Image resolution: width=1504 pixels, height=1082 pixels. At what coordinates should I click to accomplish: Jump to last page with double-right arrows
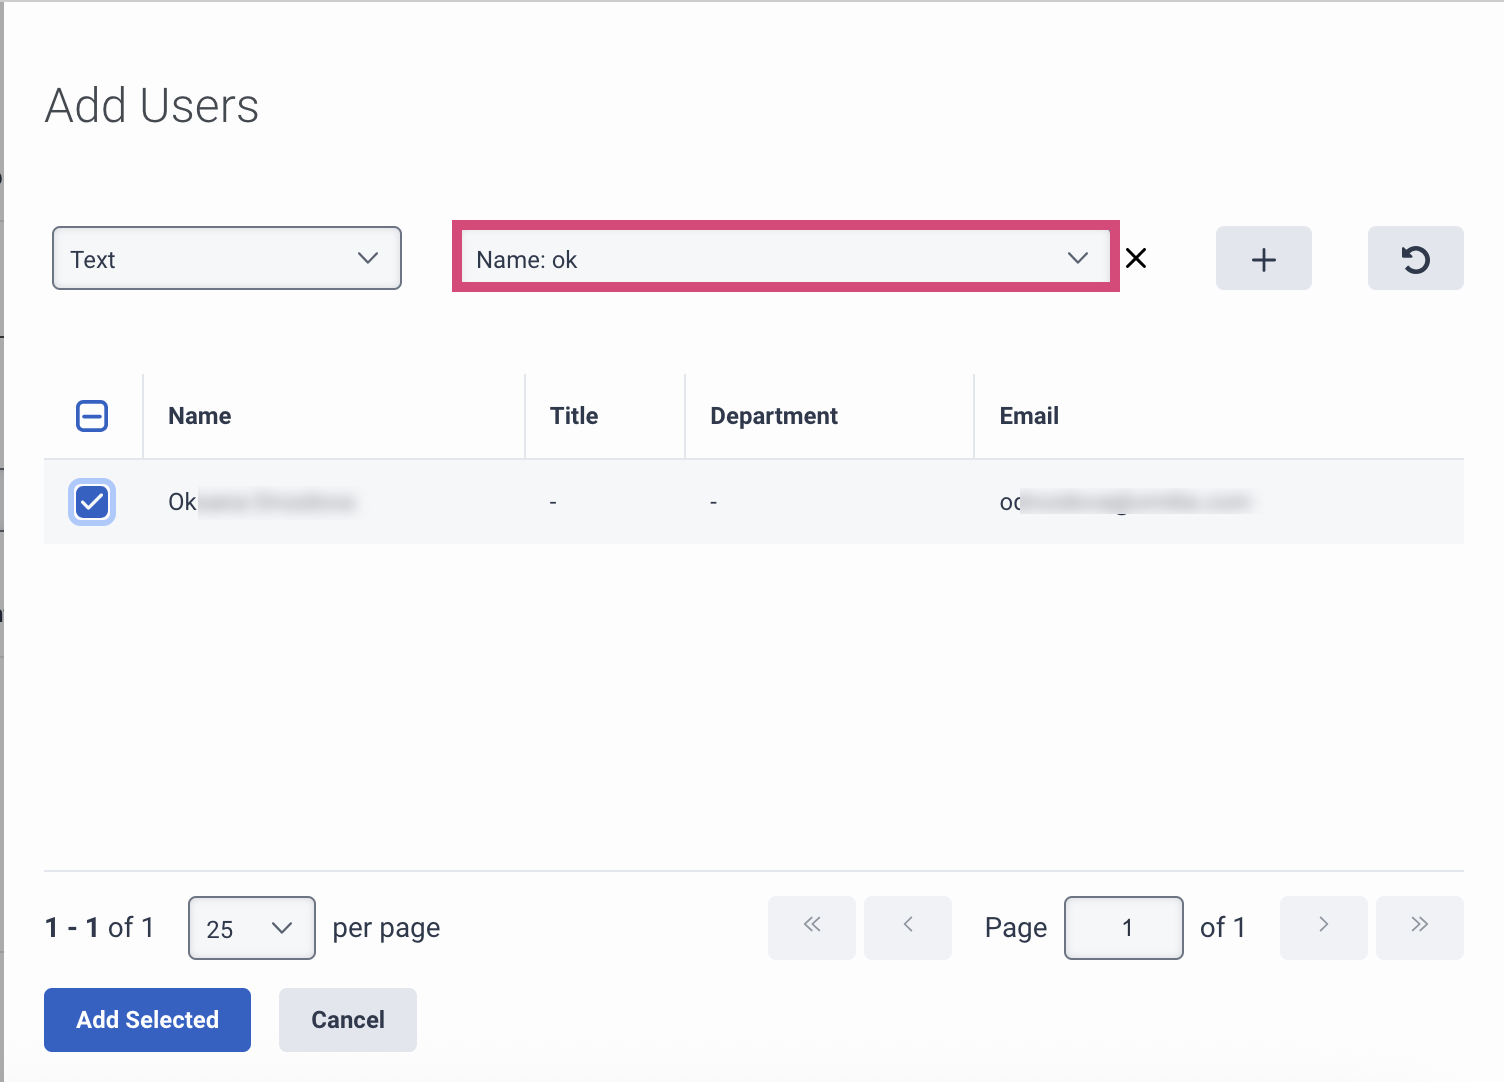point(1419,927)
